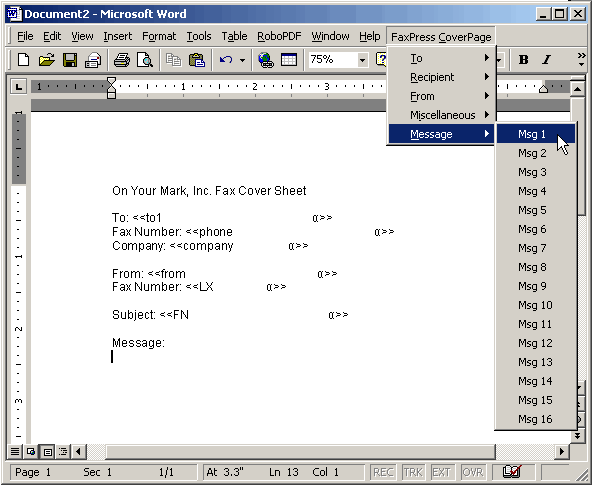Click the tab alignment selector on ruler

coord(18,87)
